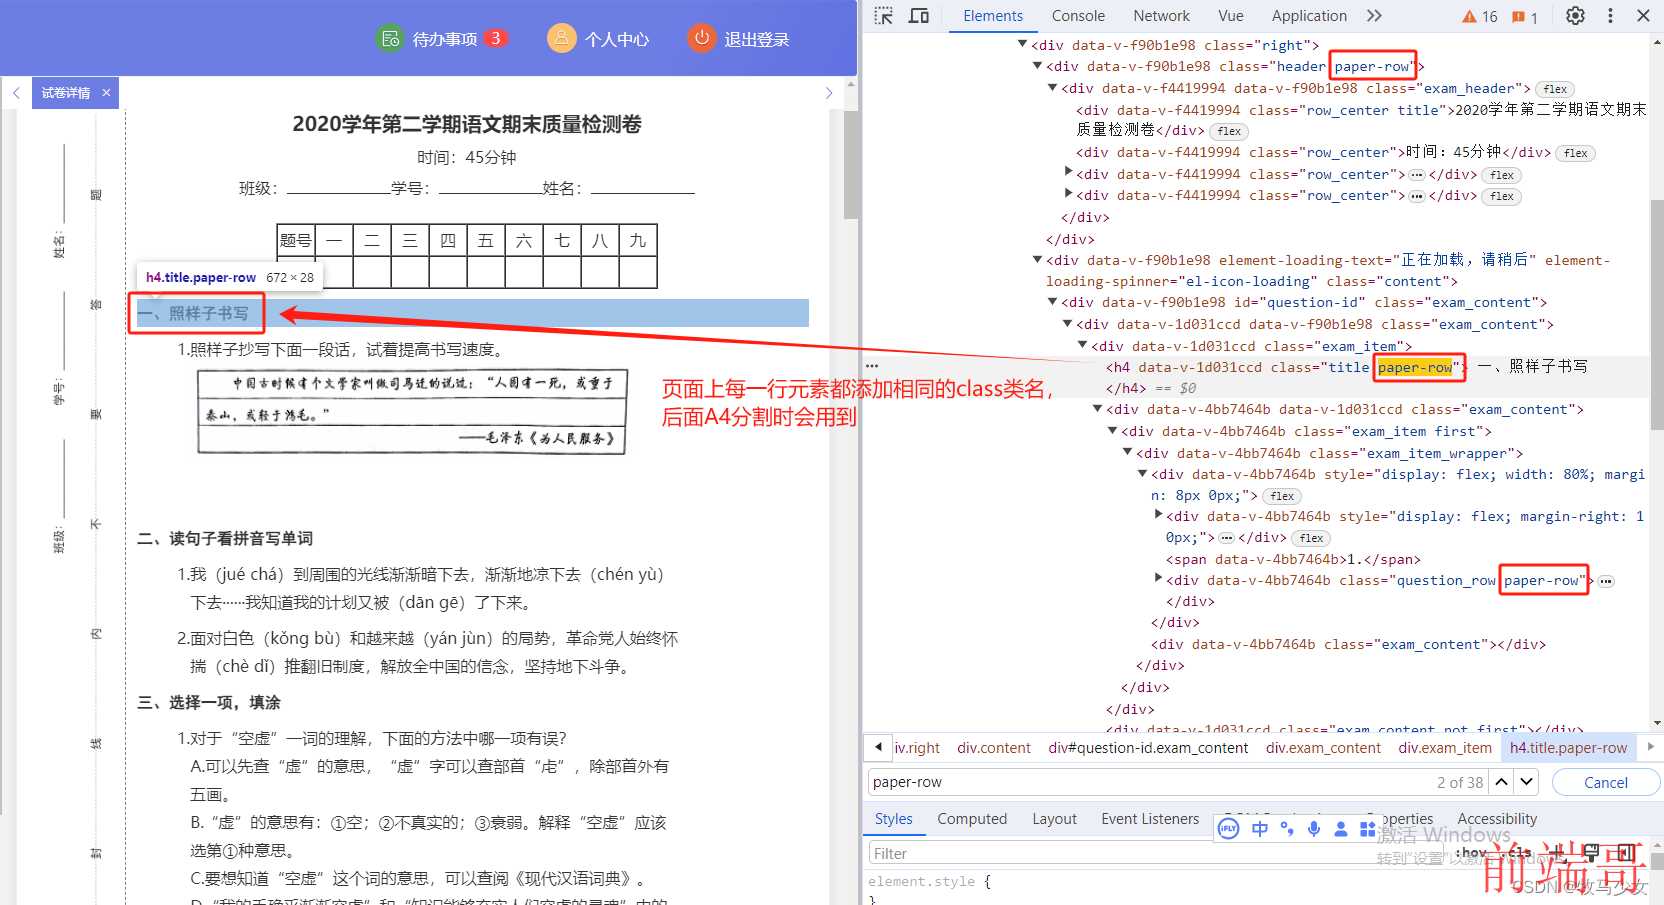Collapse the header paper-row div node
This screenshot has width=1664, height=905.
1037,66
